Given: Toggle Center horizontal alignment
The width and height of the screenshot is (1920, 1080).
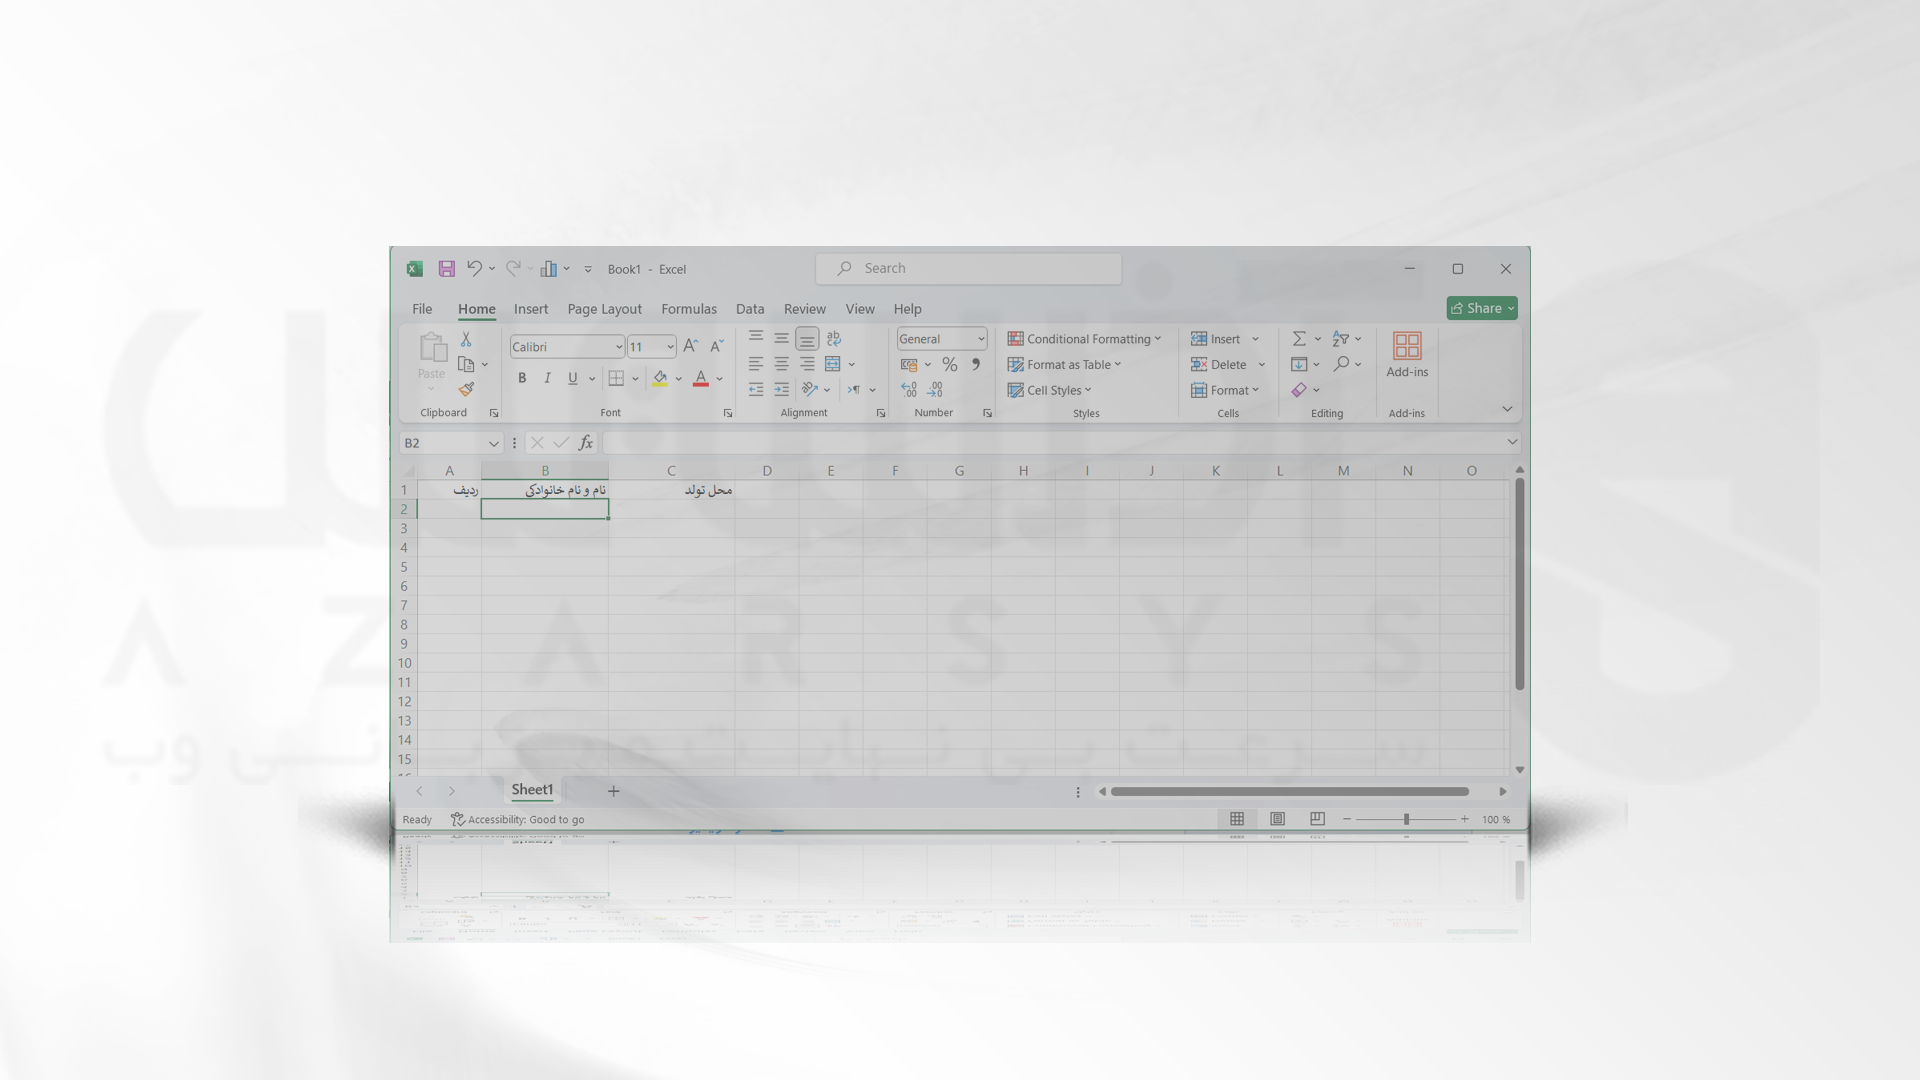Looking at the screenshot, I should [x=782, y=364].
